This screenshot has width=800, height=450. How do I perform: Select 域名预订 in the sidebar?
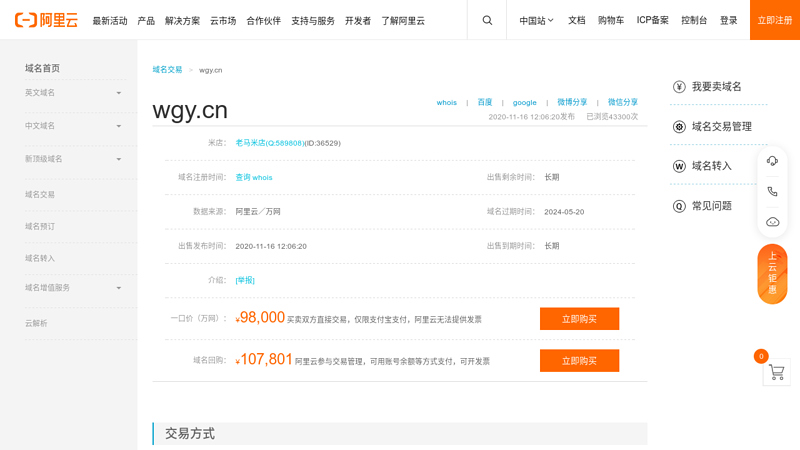[x=40, y=227]
